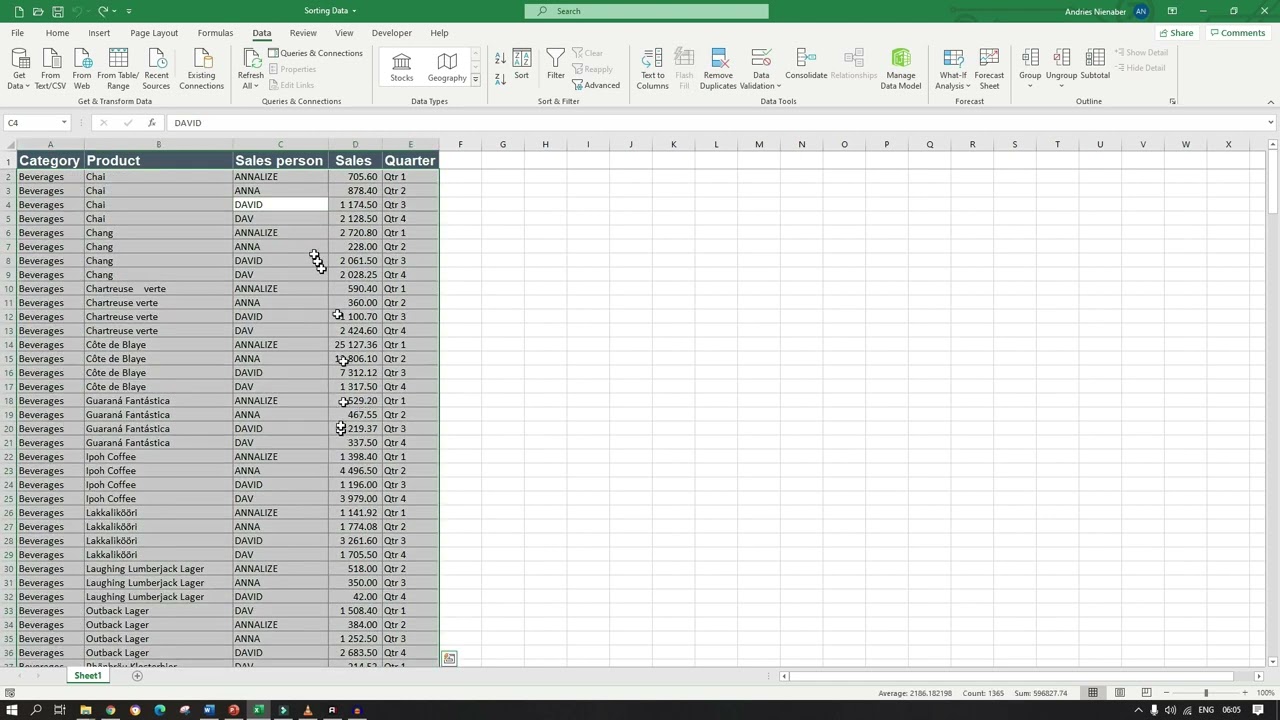Screen dimensions: 1280x720
Task: Click the Quick Analysis button
Action: coord(449,658)
